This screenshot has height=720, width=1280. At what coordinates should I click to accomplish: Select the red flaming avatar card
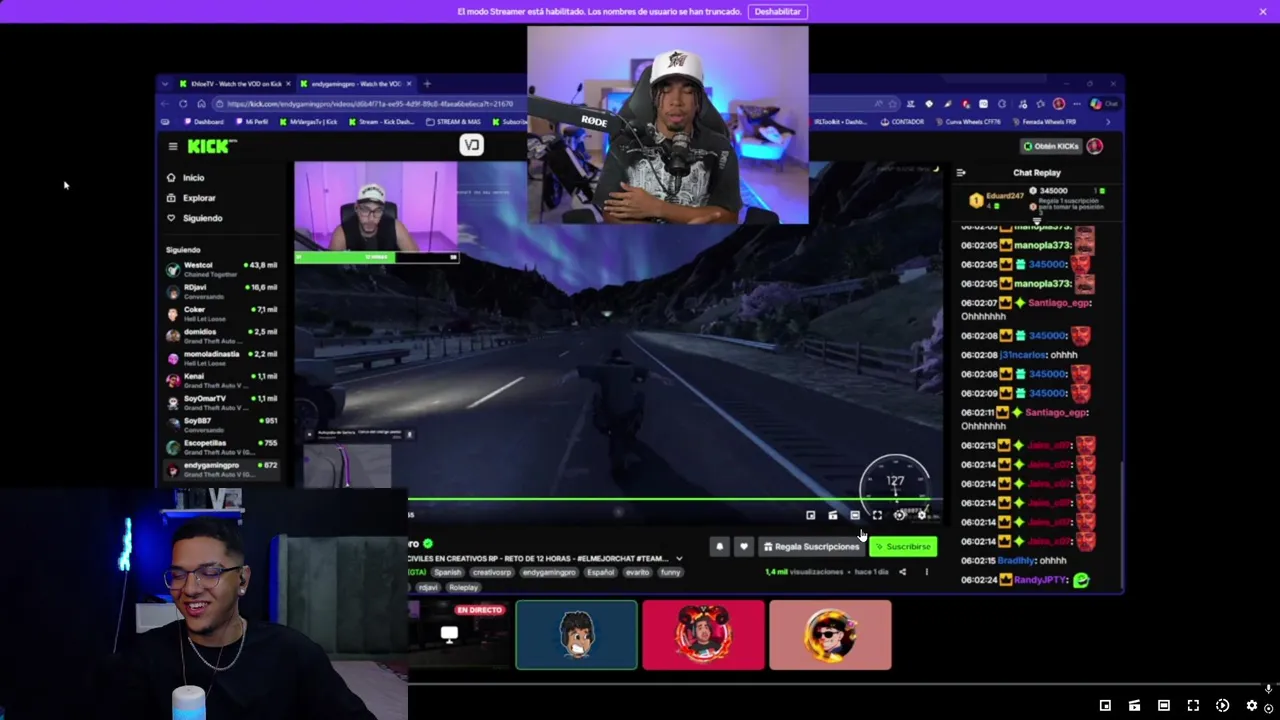(x=703, y=635)
